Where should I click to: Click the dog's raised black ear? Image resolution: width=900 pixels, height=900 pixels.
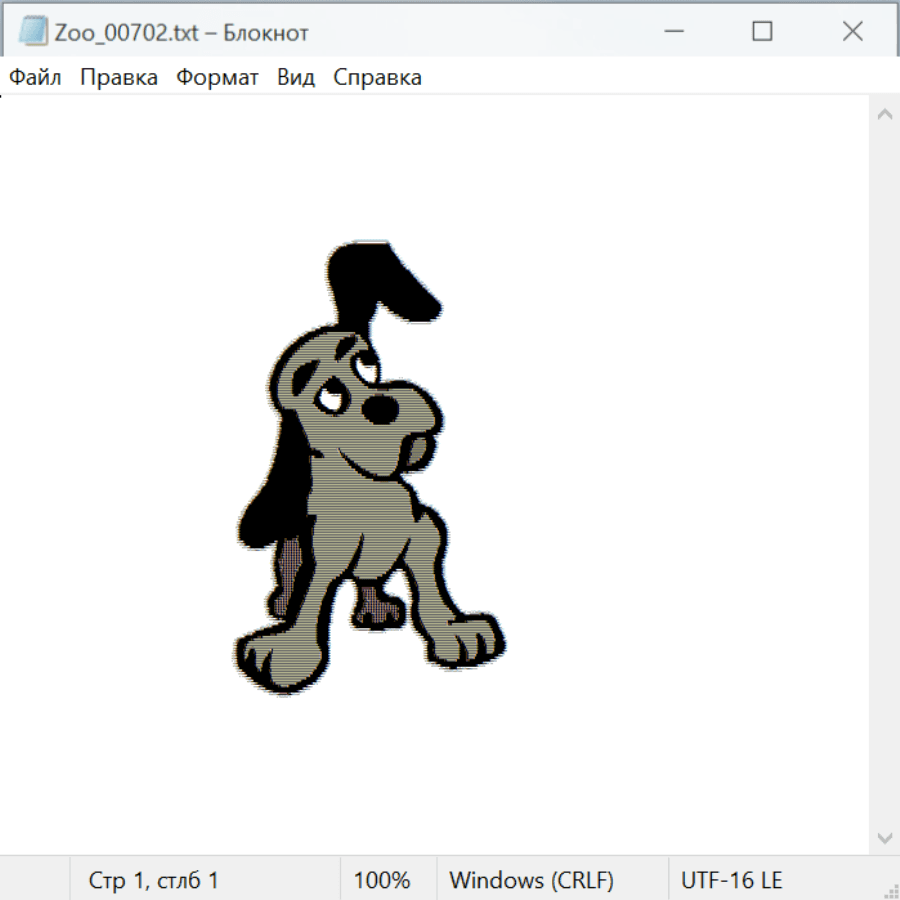[378, 280]
